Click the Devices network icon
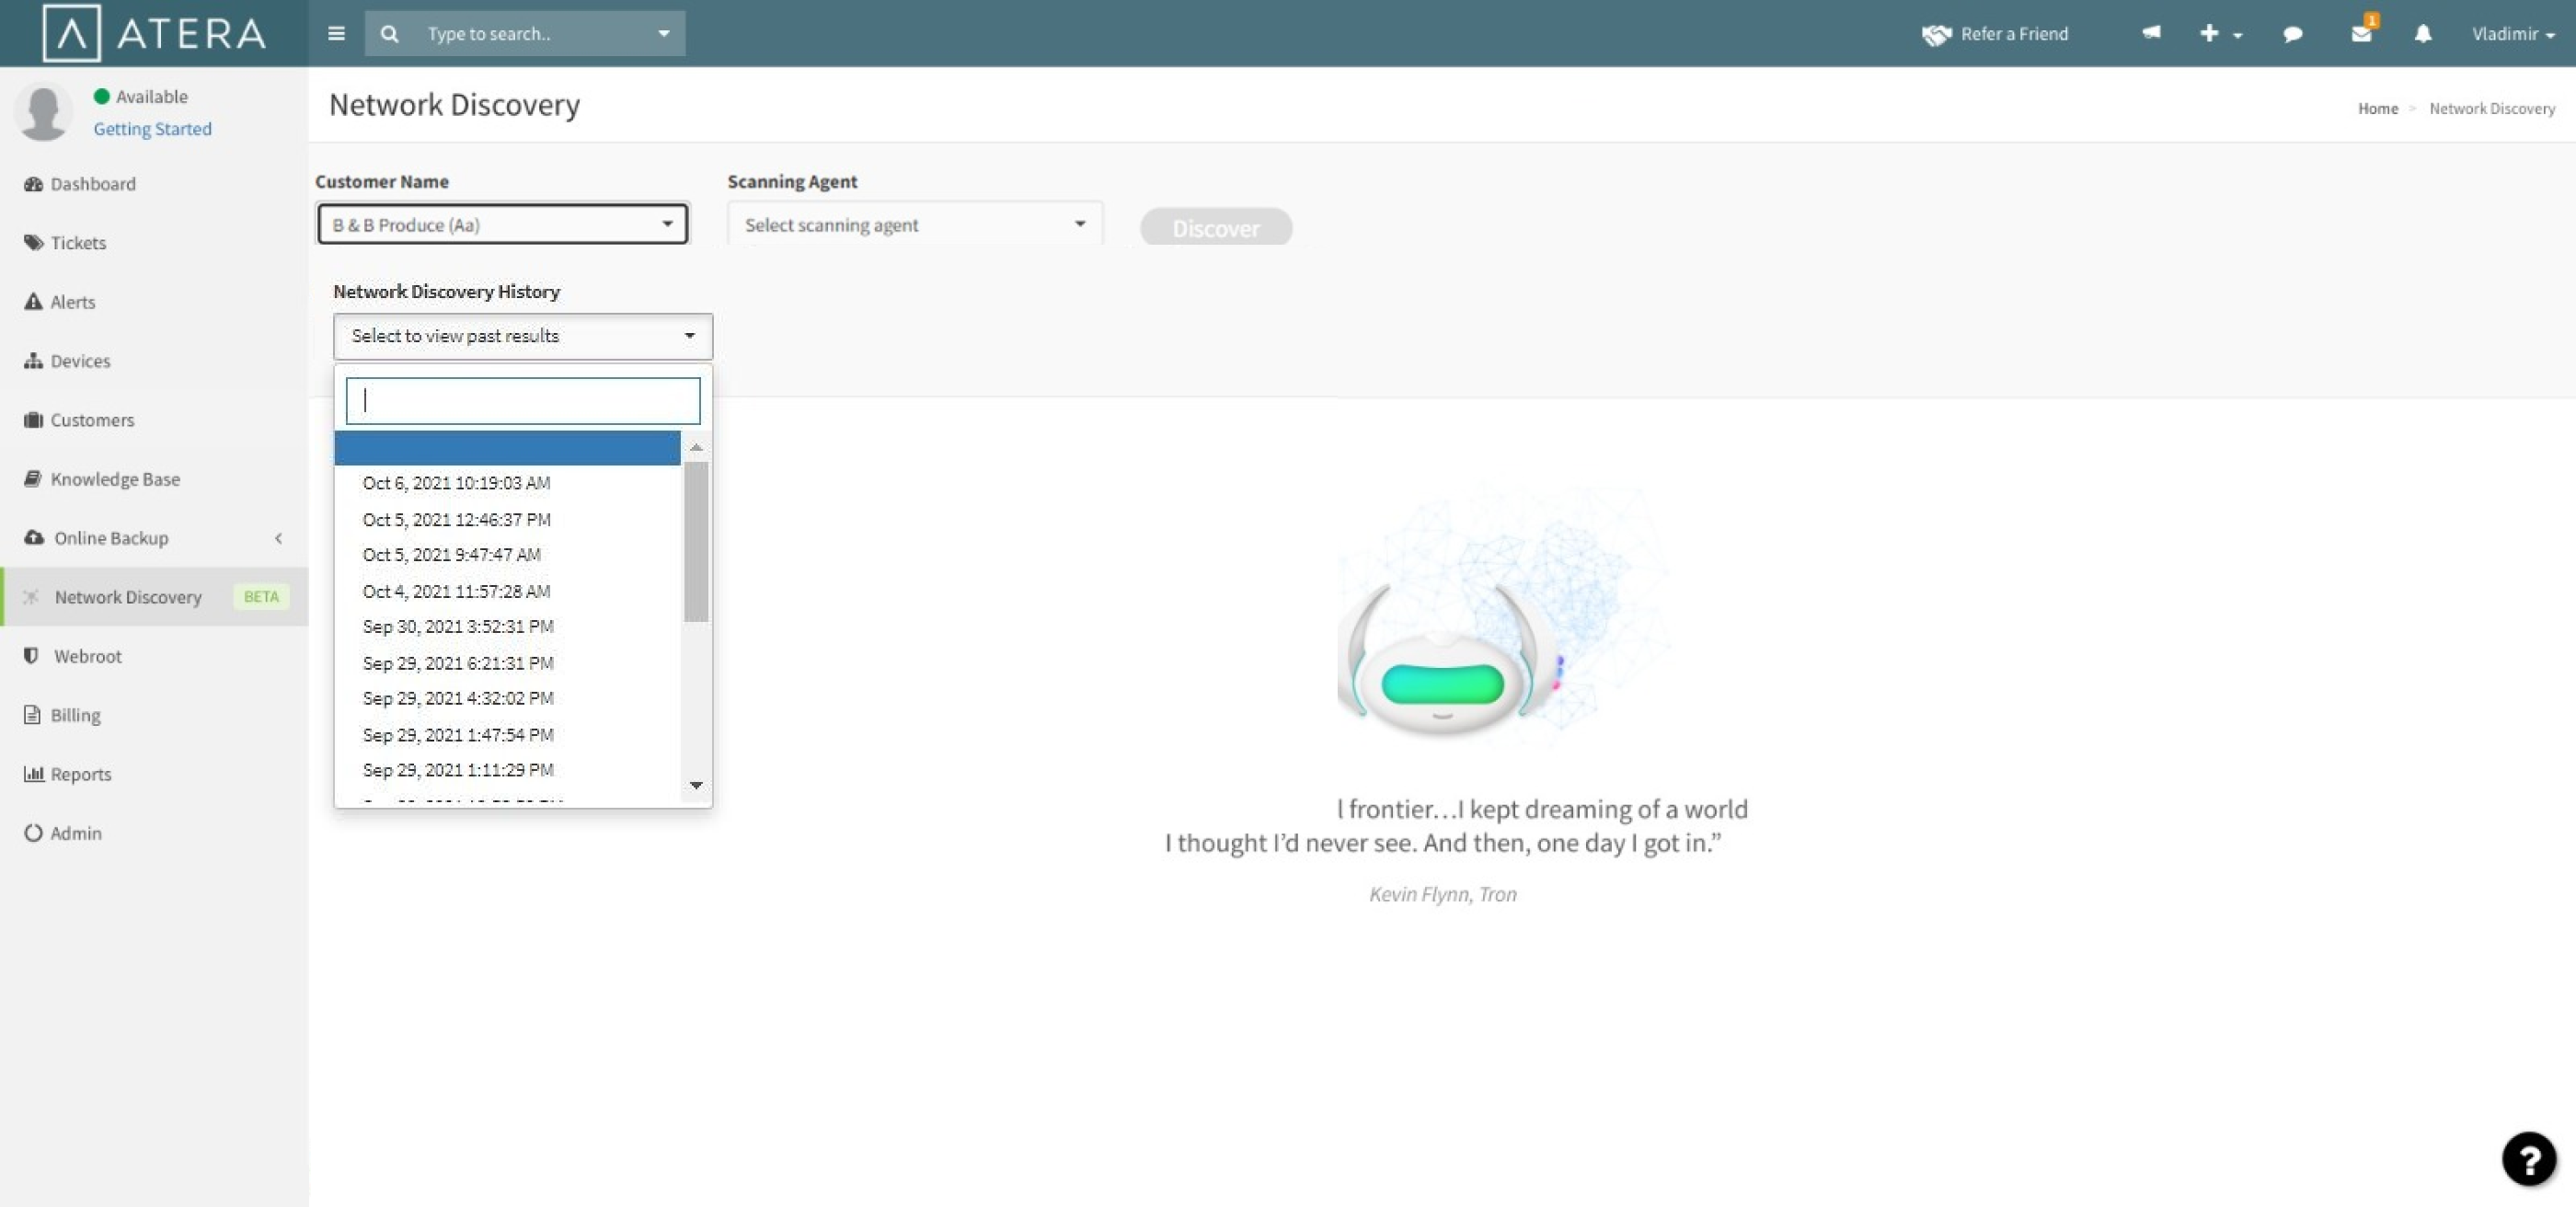The height and width of the screenshot is (1207, 2576). click(33, 360)
